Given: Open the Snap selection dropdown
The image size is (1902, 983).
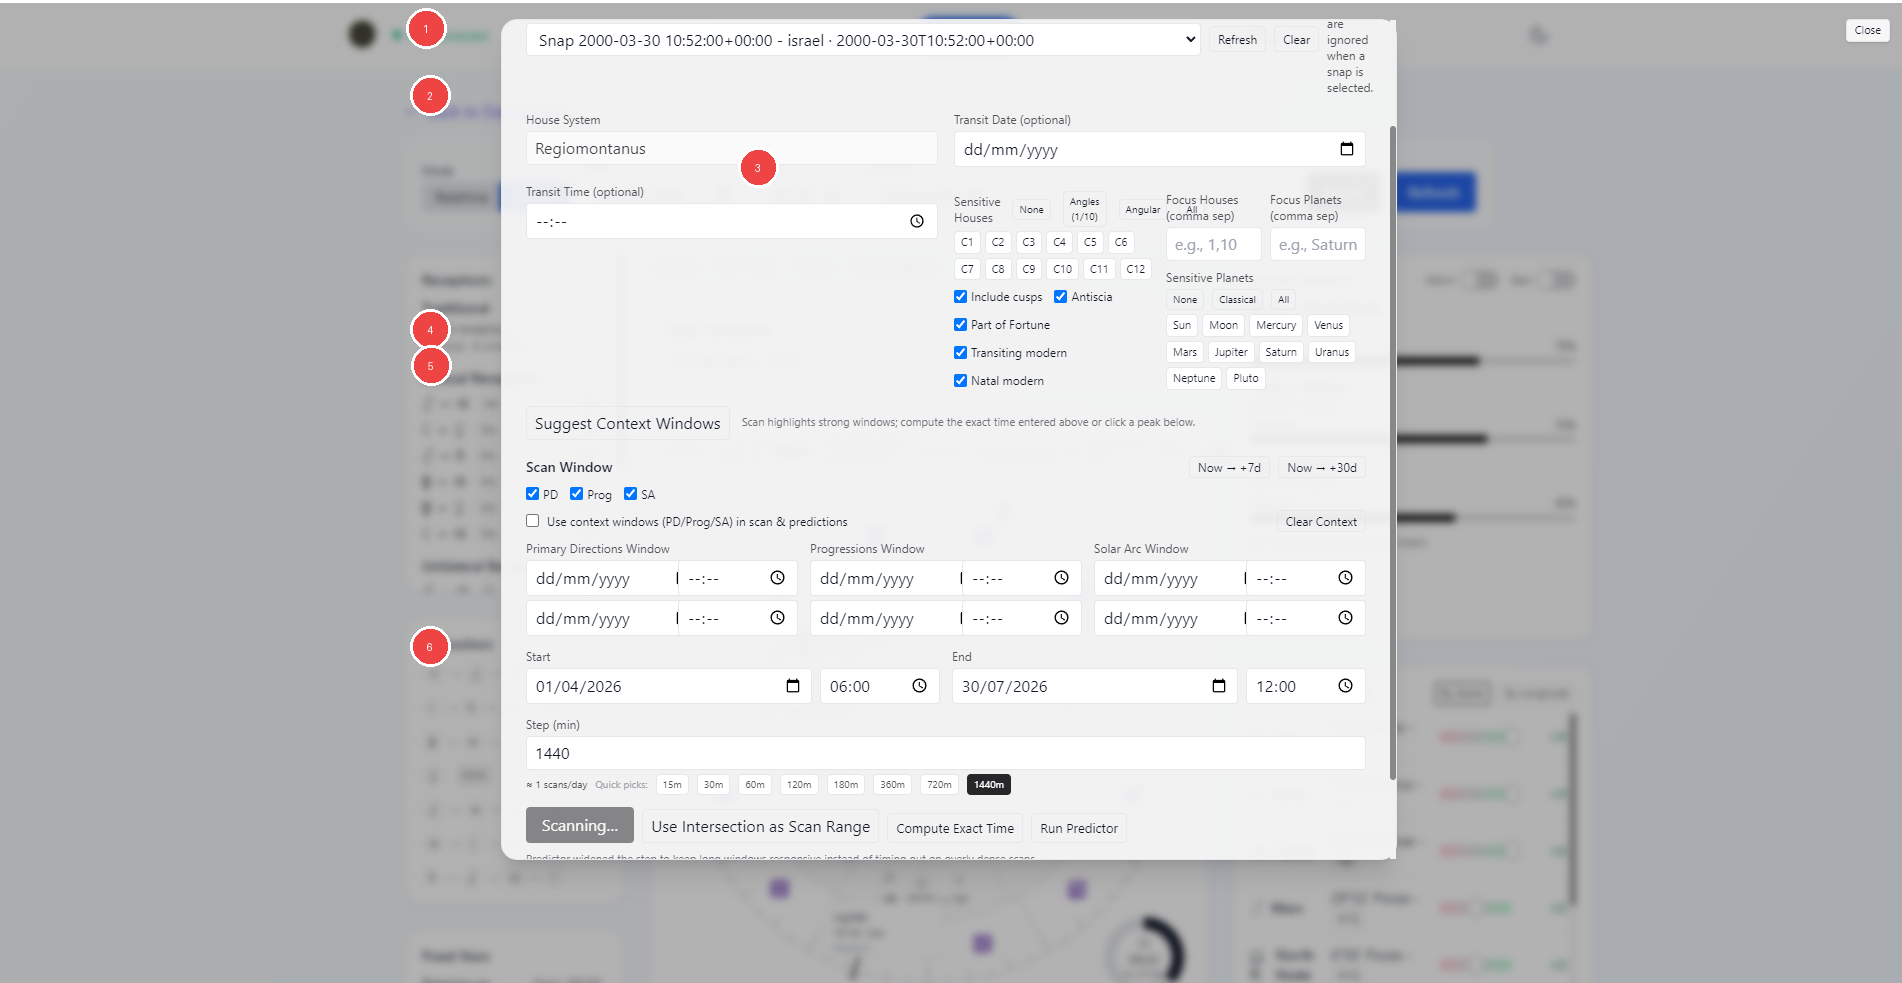Looking at the screenshot, I should point(863,40).
